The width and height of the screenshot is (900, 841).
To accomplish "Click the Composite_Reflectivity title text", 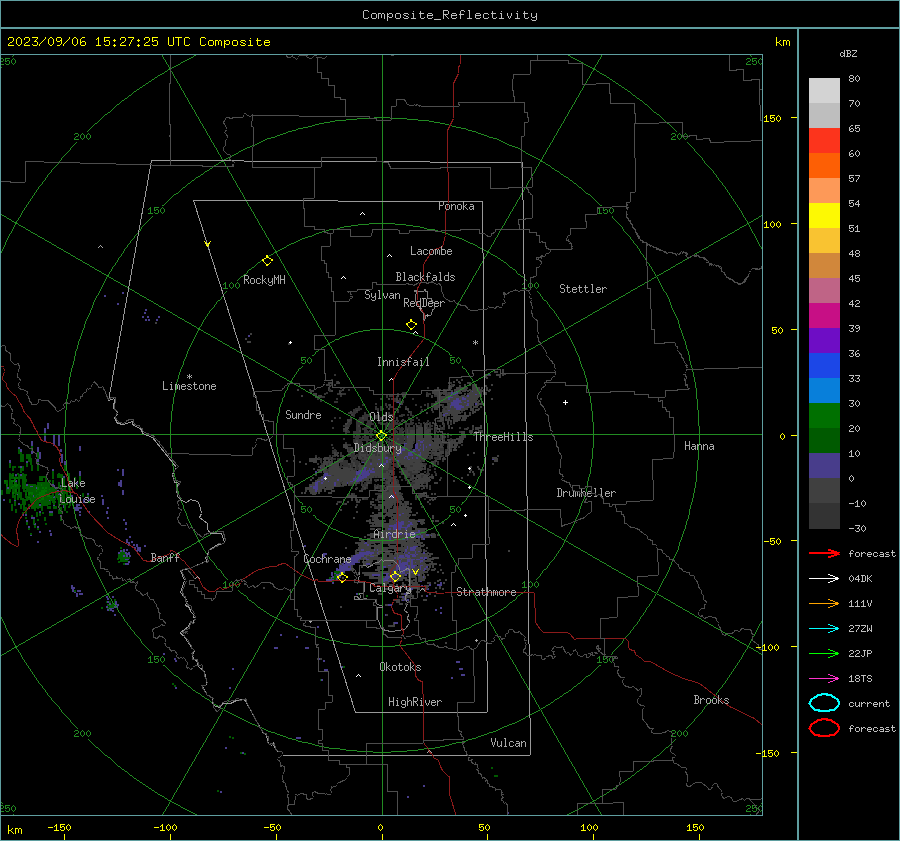I will pos(449,15).
